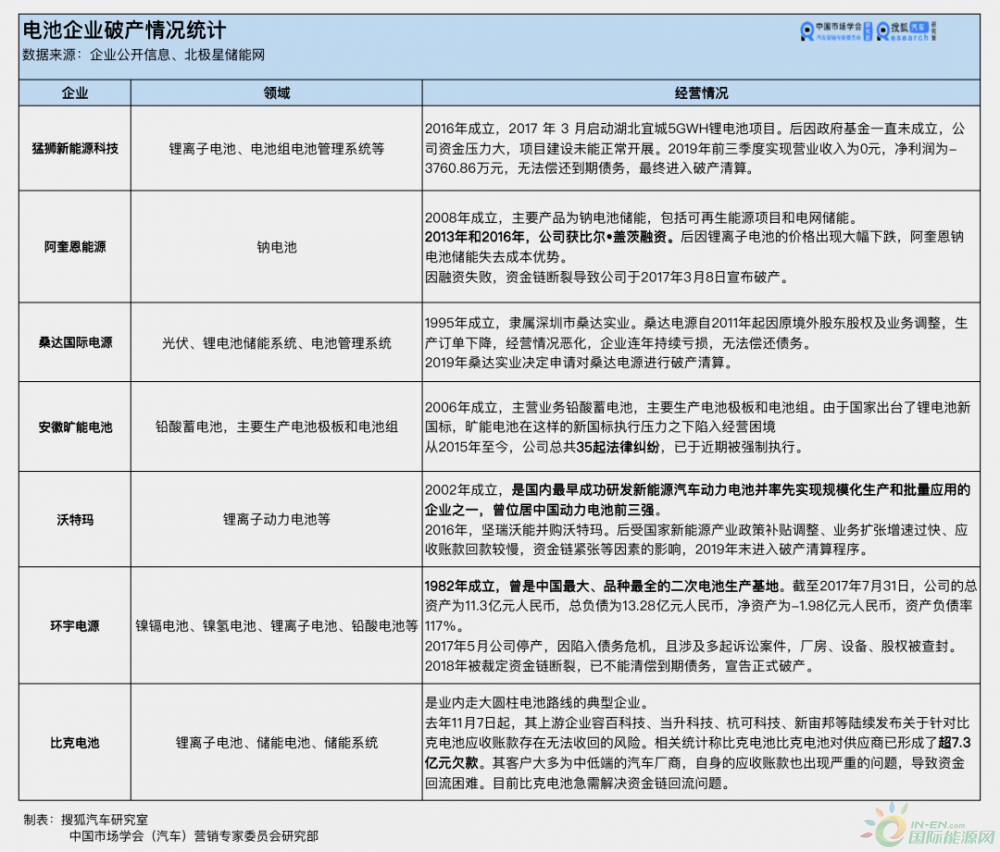Select the 比克电池 company cell
1000x852 pixels.
(75, 743)
